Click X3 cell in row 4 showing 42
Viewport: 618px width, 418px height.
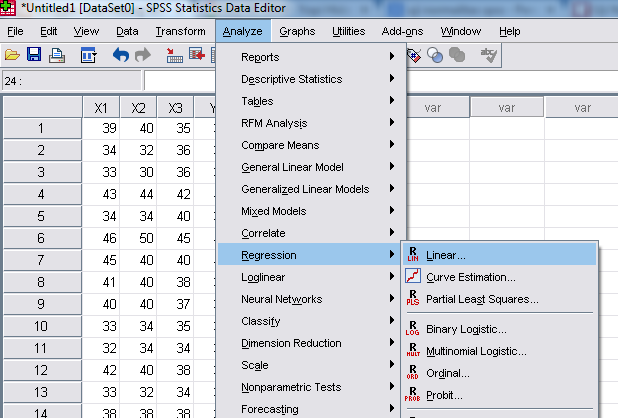(x=175, y=194)
